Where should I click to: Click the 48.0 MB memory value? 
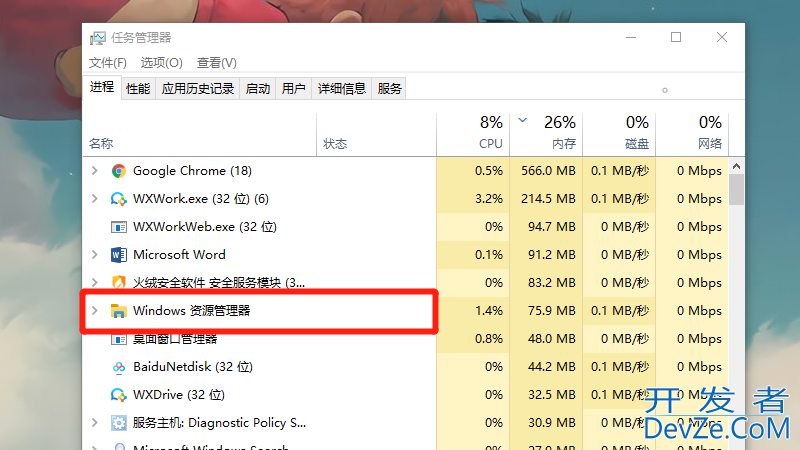pyautogui.click(x=552, y=339)
